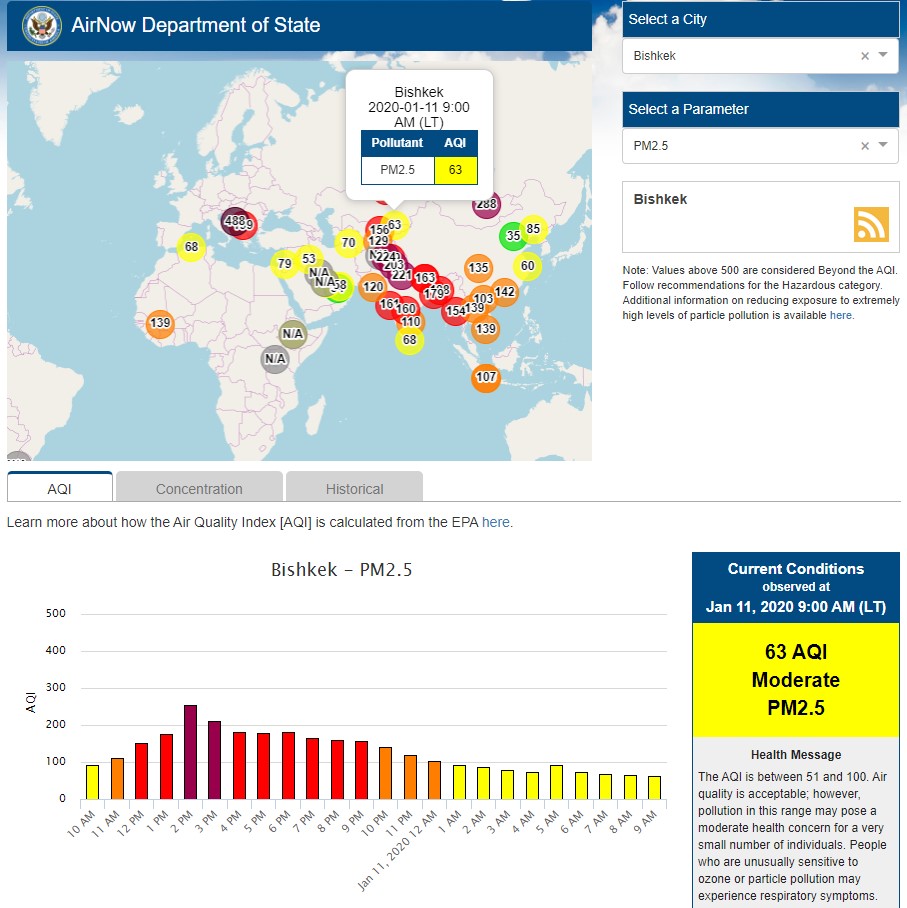Click the yellow 63 AQI popup cell
This screenshot has height=908, width=907.
click(x=456, y=170)
